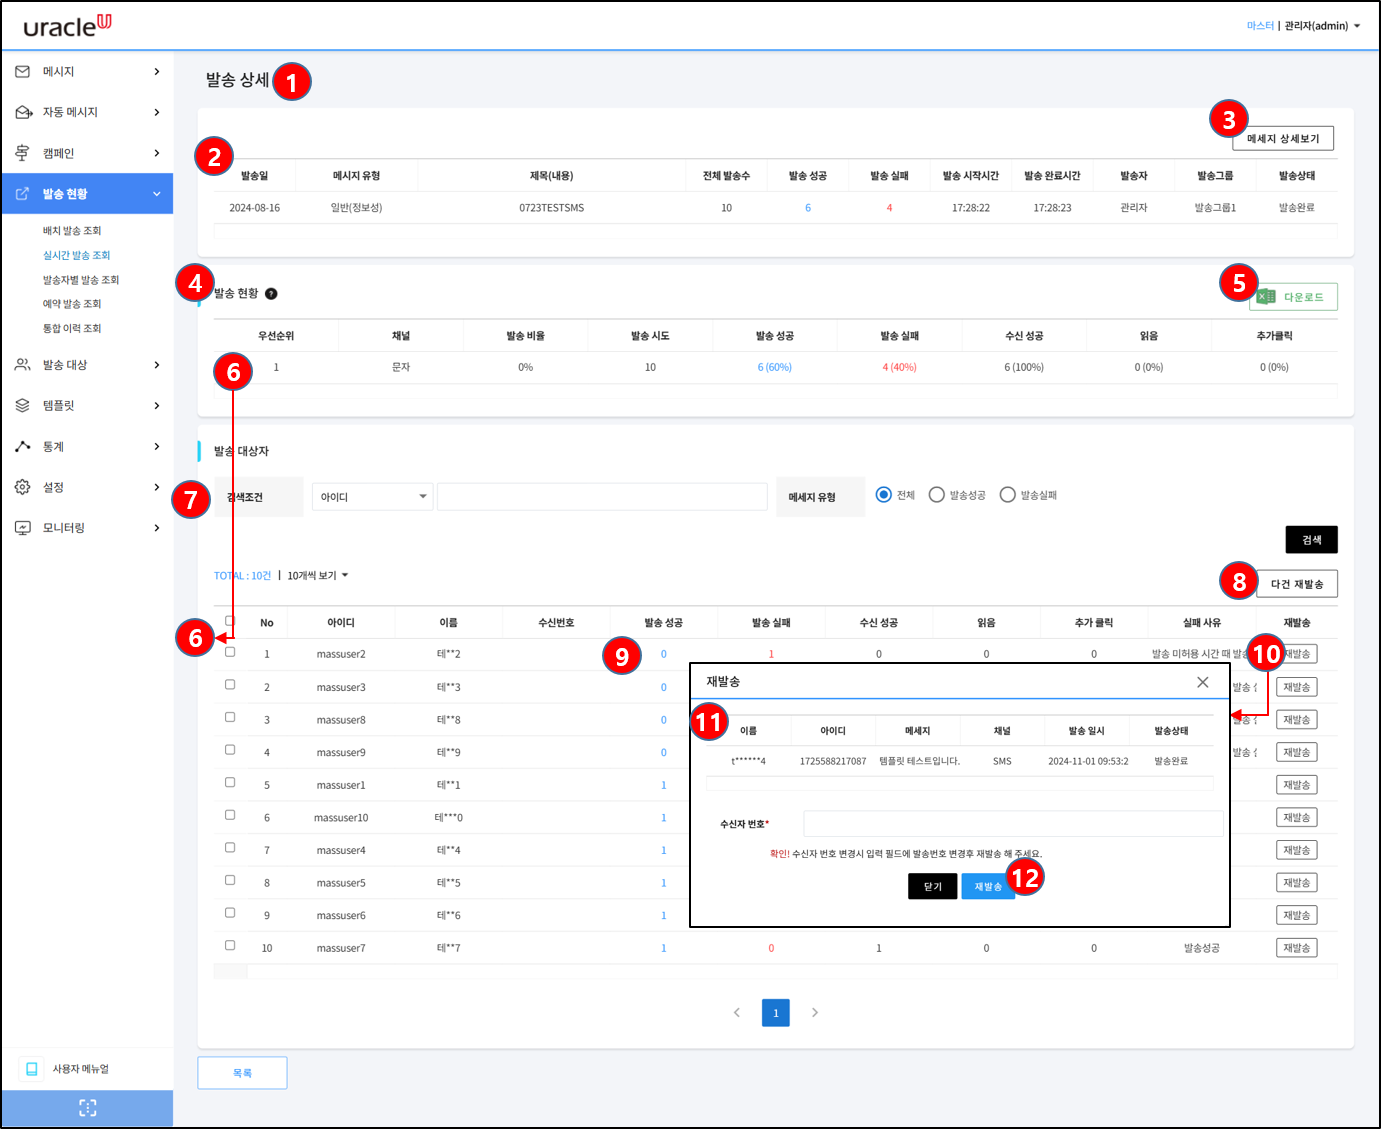Open 예약 발송 조회 submenu
This screenshot has height=1129, width=1381.
coord(72,304)
